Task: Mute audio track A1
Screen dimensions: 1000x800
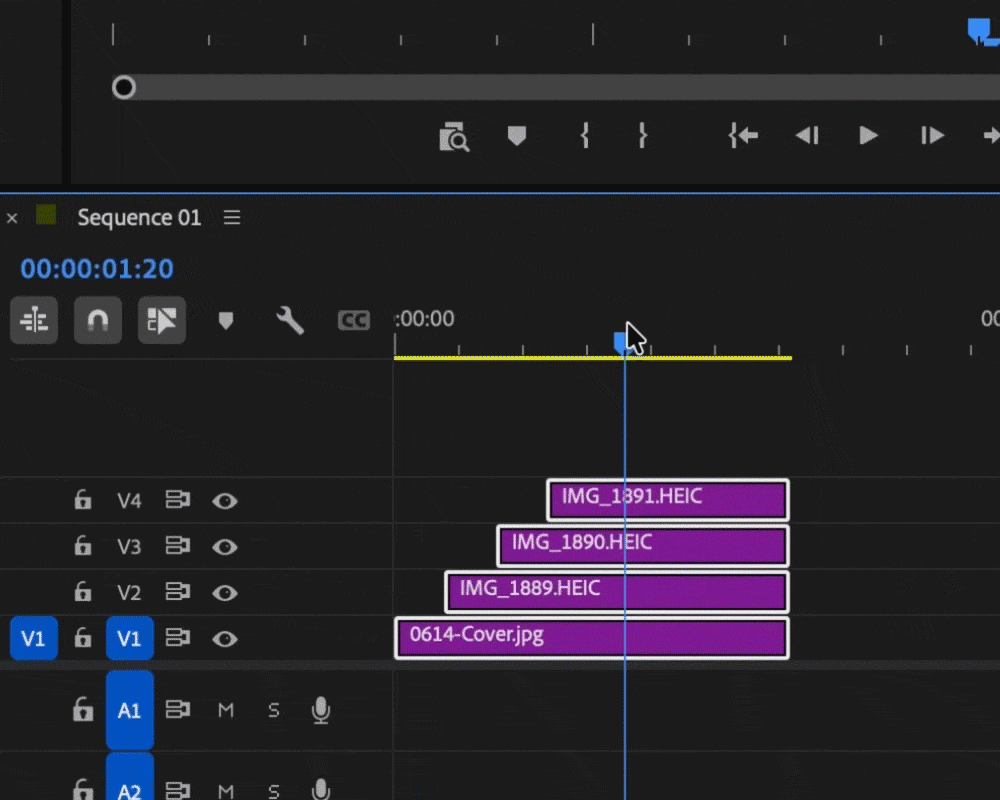Action: (226, 710)
